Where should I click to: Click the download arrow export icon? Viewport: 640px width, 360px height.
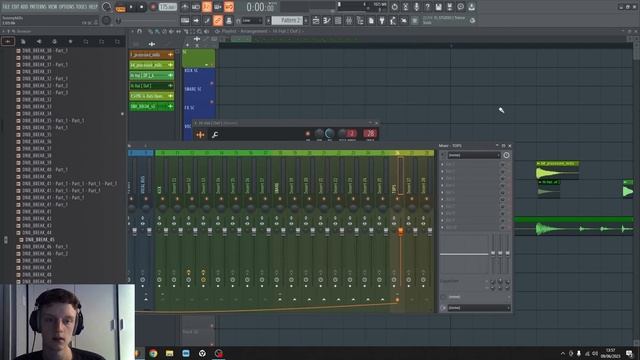(471, 7)
